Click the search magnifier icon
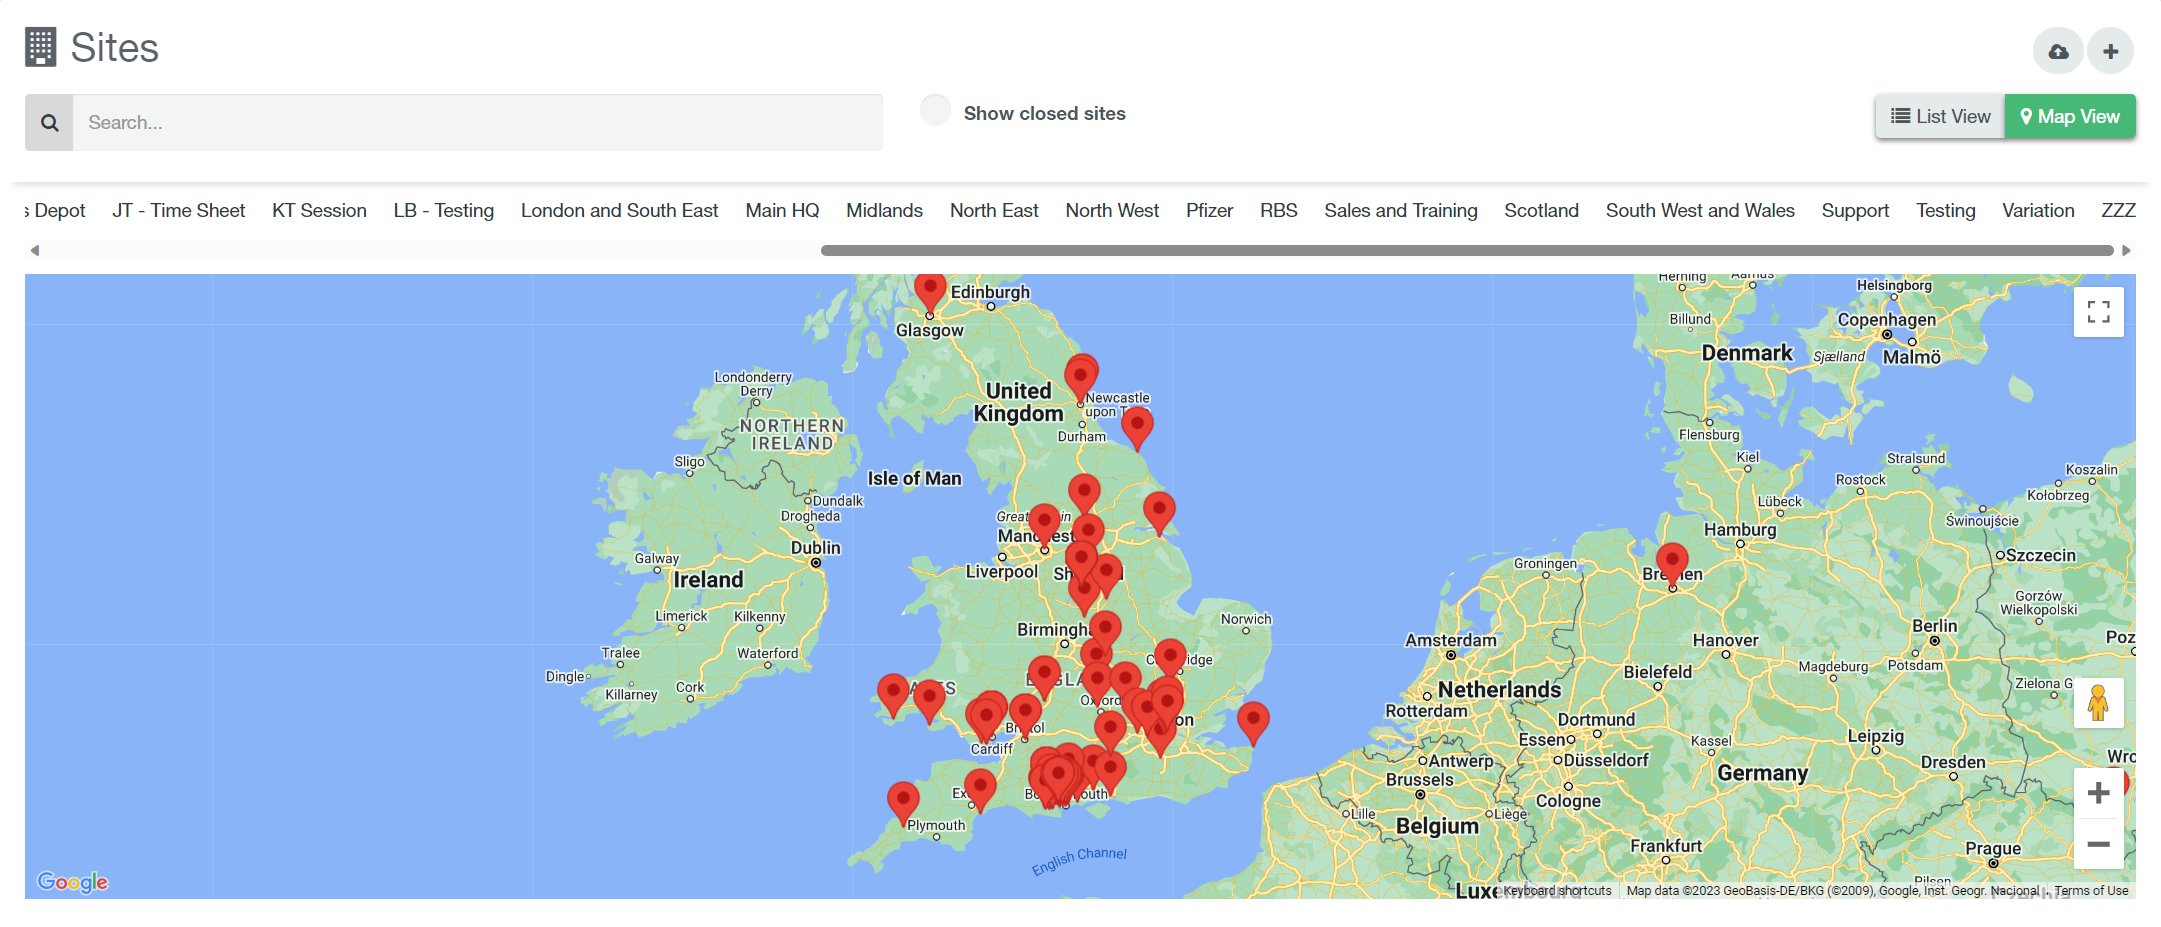The width and height of the screenshot is (2161, 927). (49, 123)
